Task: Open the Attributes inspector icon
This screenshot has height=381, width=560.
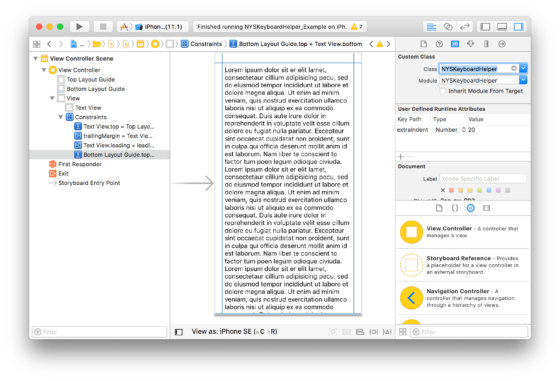Action: coord(470,44)
